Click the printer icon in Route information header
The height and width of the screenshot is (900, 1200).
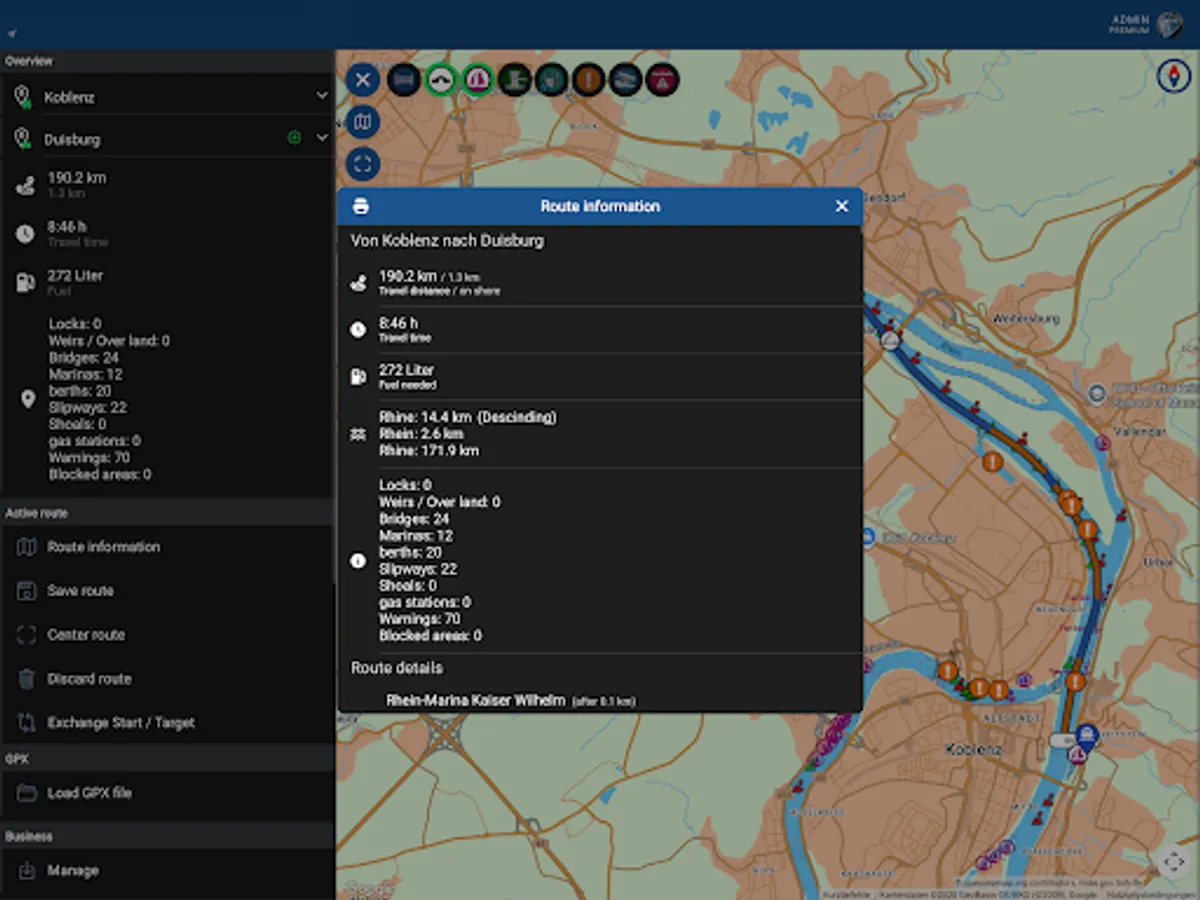tap(359, 206)
